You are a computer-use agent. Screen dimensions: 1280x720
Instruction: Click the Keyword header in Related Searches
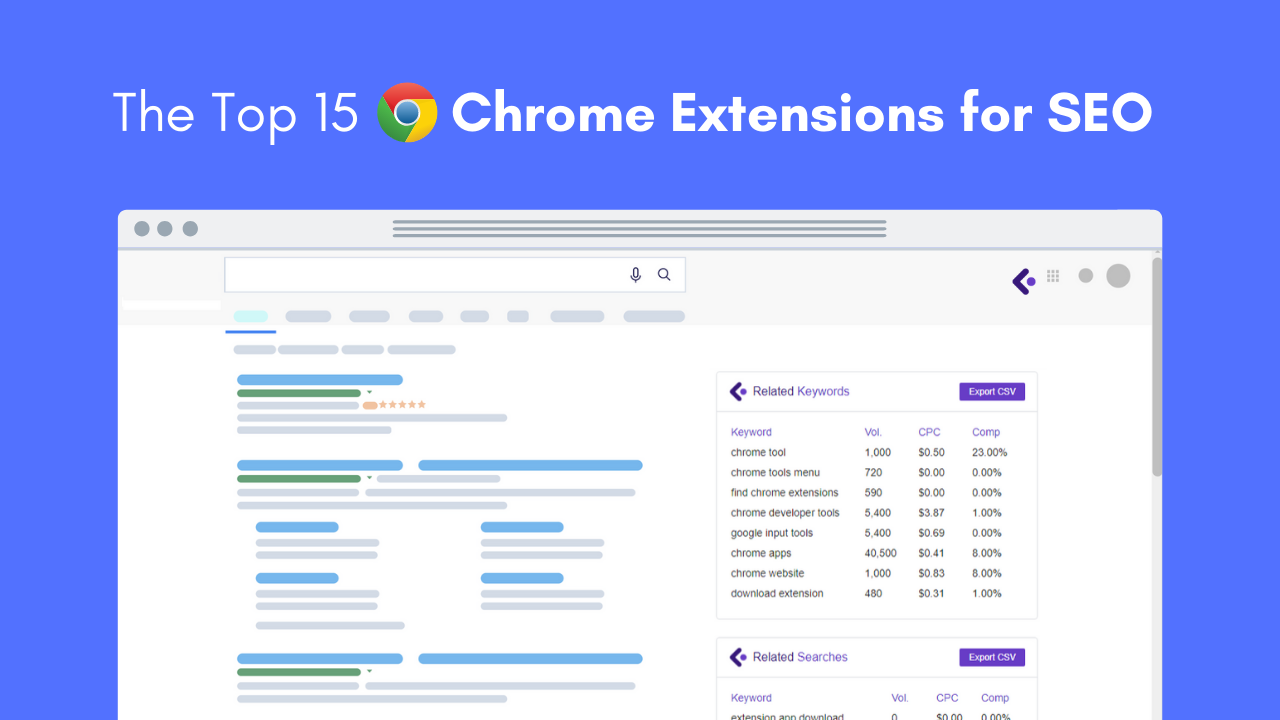point(751,698)
